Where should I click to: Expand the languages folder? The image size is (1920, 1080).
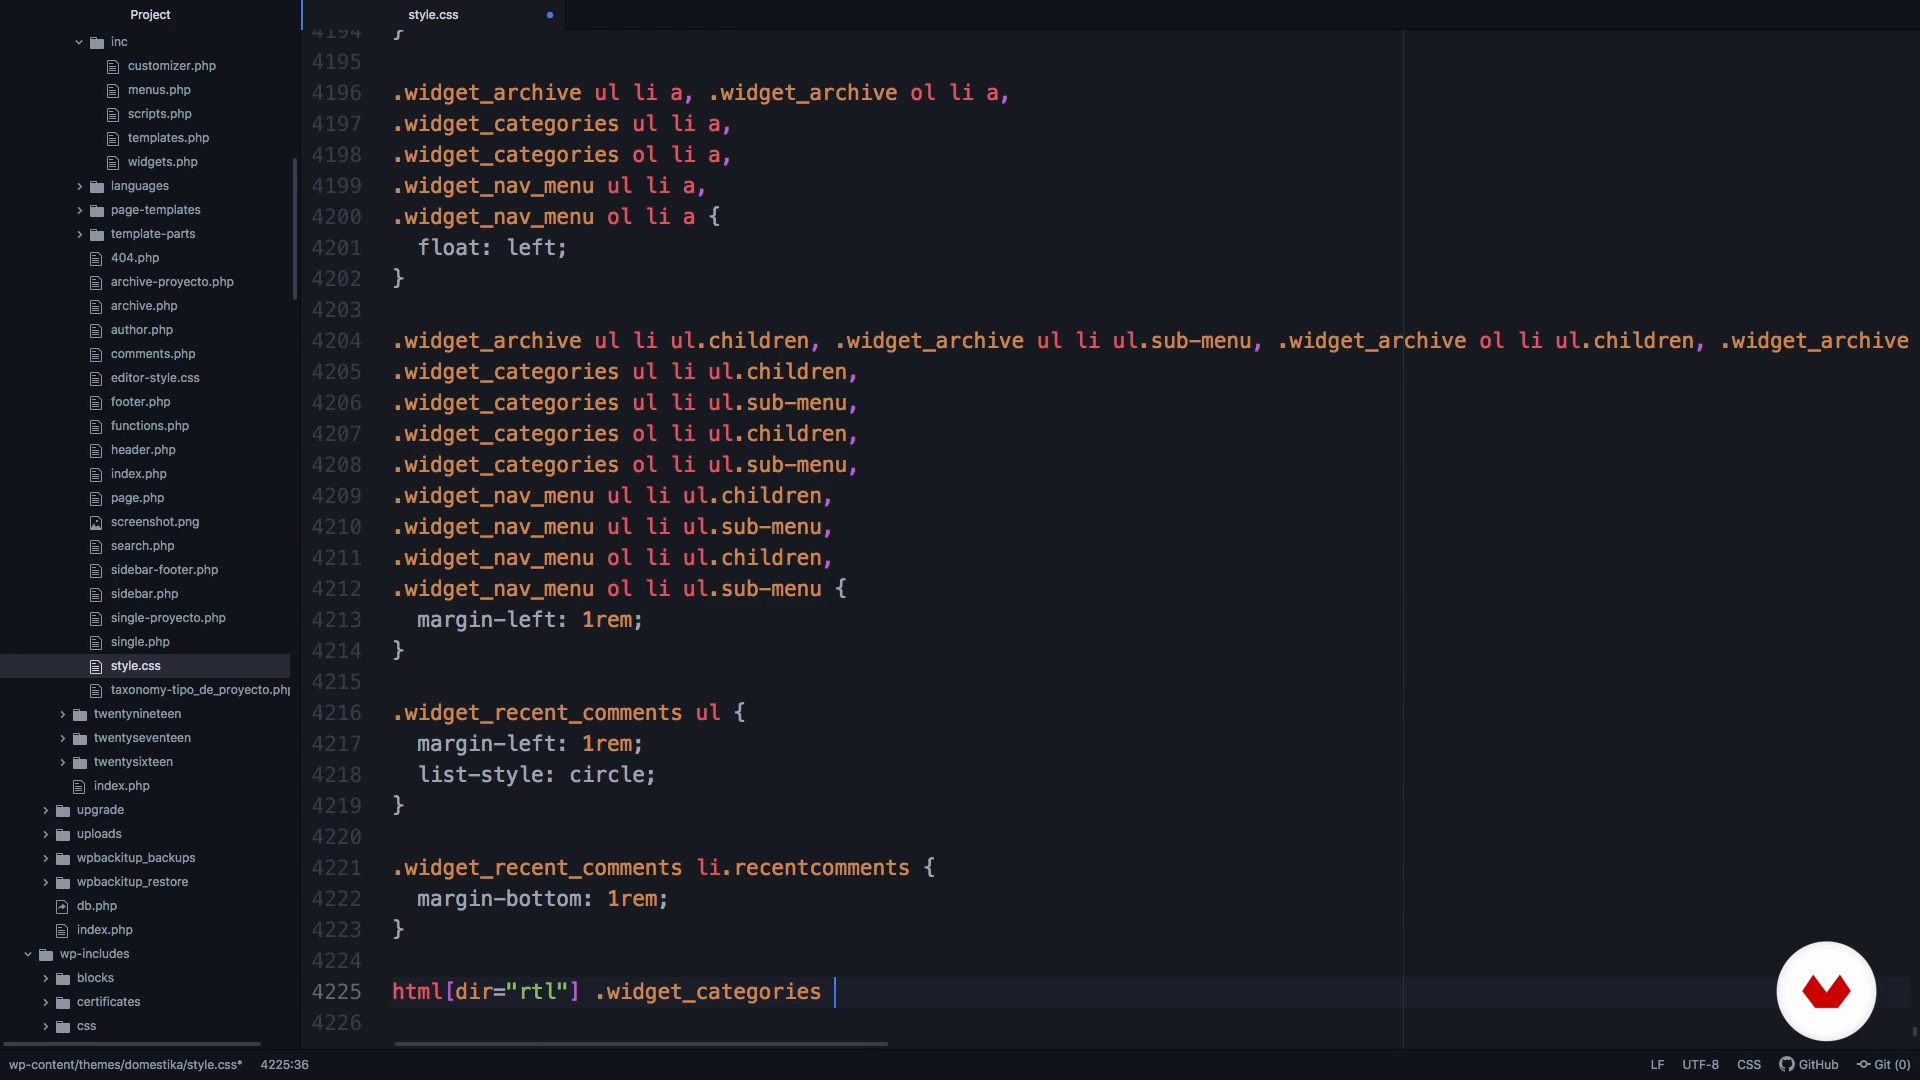click(79, 186)
